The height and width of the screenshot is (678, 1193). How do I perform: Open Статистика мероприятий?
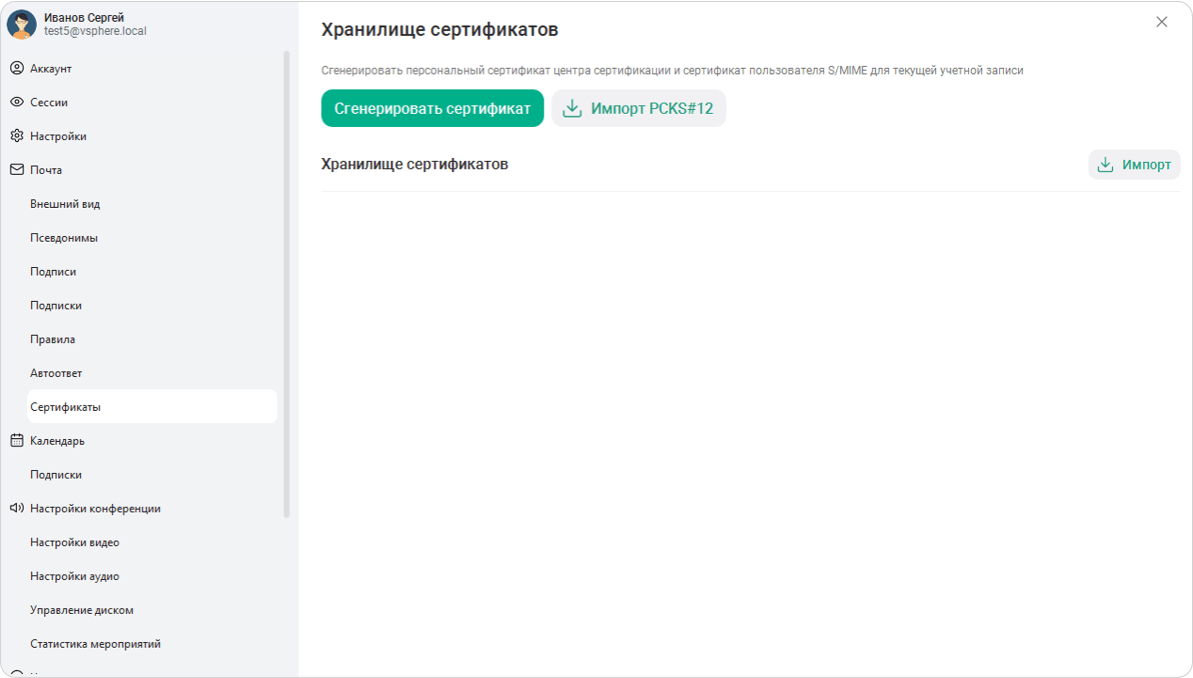tap(95, 644)
